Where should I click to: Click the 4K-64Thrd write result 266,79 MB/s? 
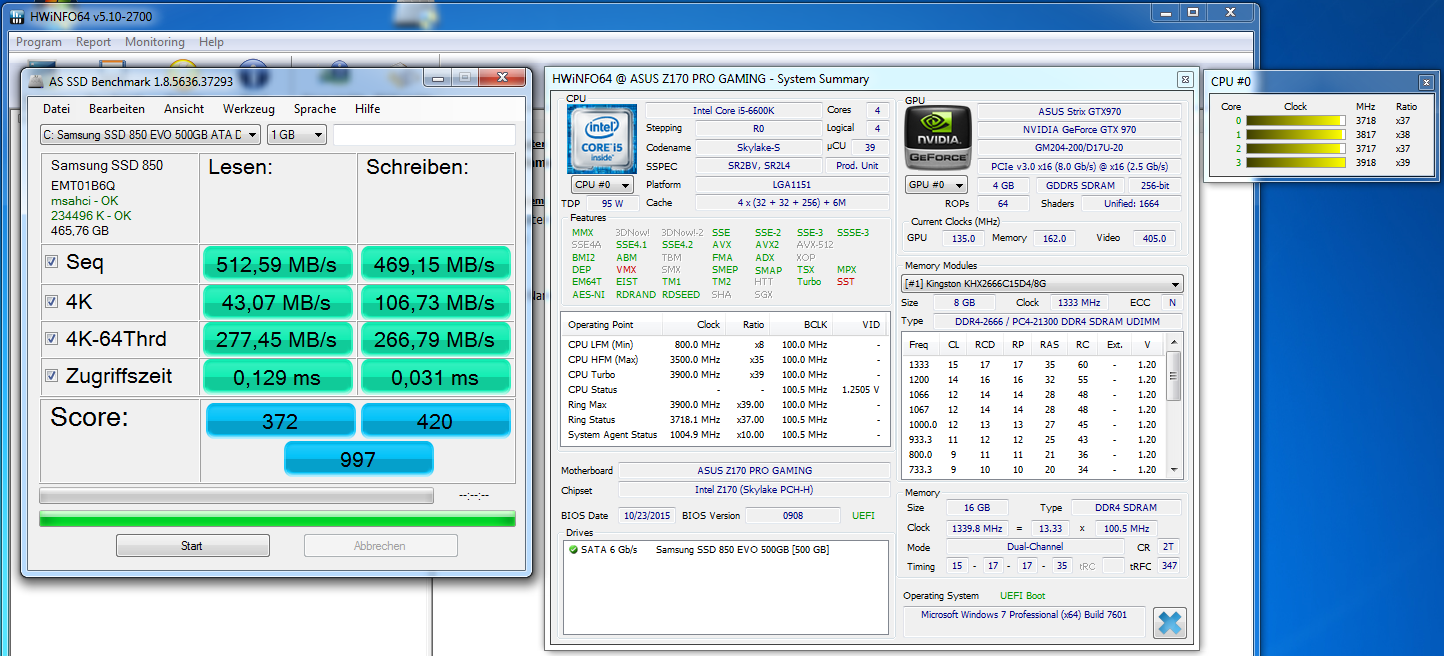point(435,340)
